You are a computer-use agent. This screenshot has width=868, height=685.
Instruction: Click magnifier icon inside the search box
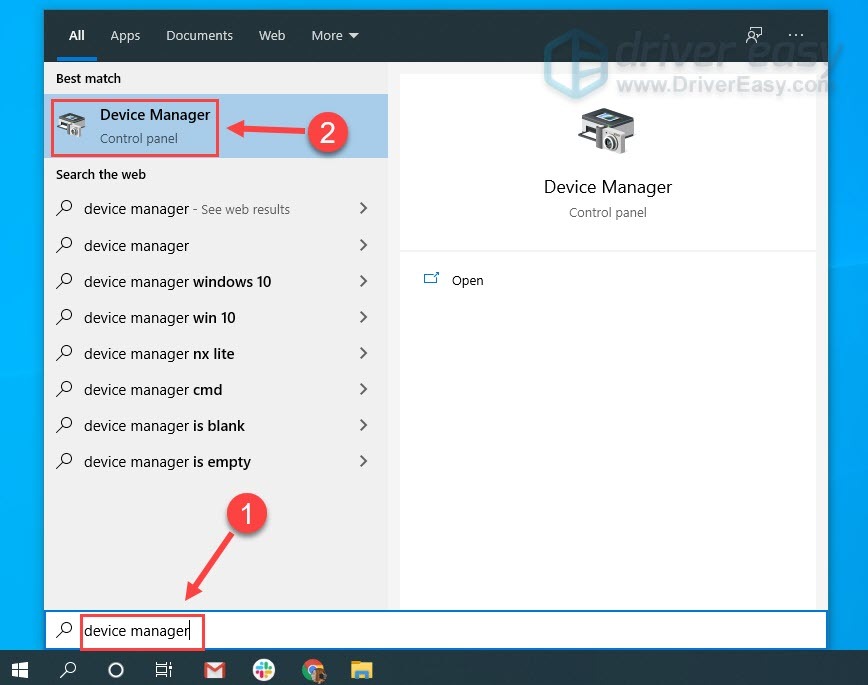(x=64, y=630)
